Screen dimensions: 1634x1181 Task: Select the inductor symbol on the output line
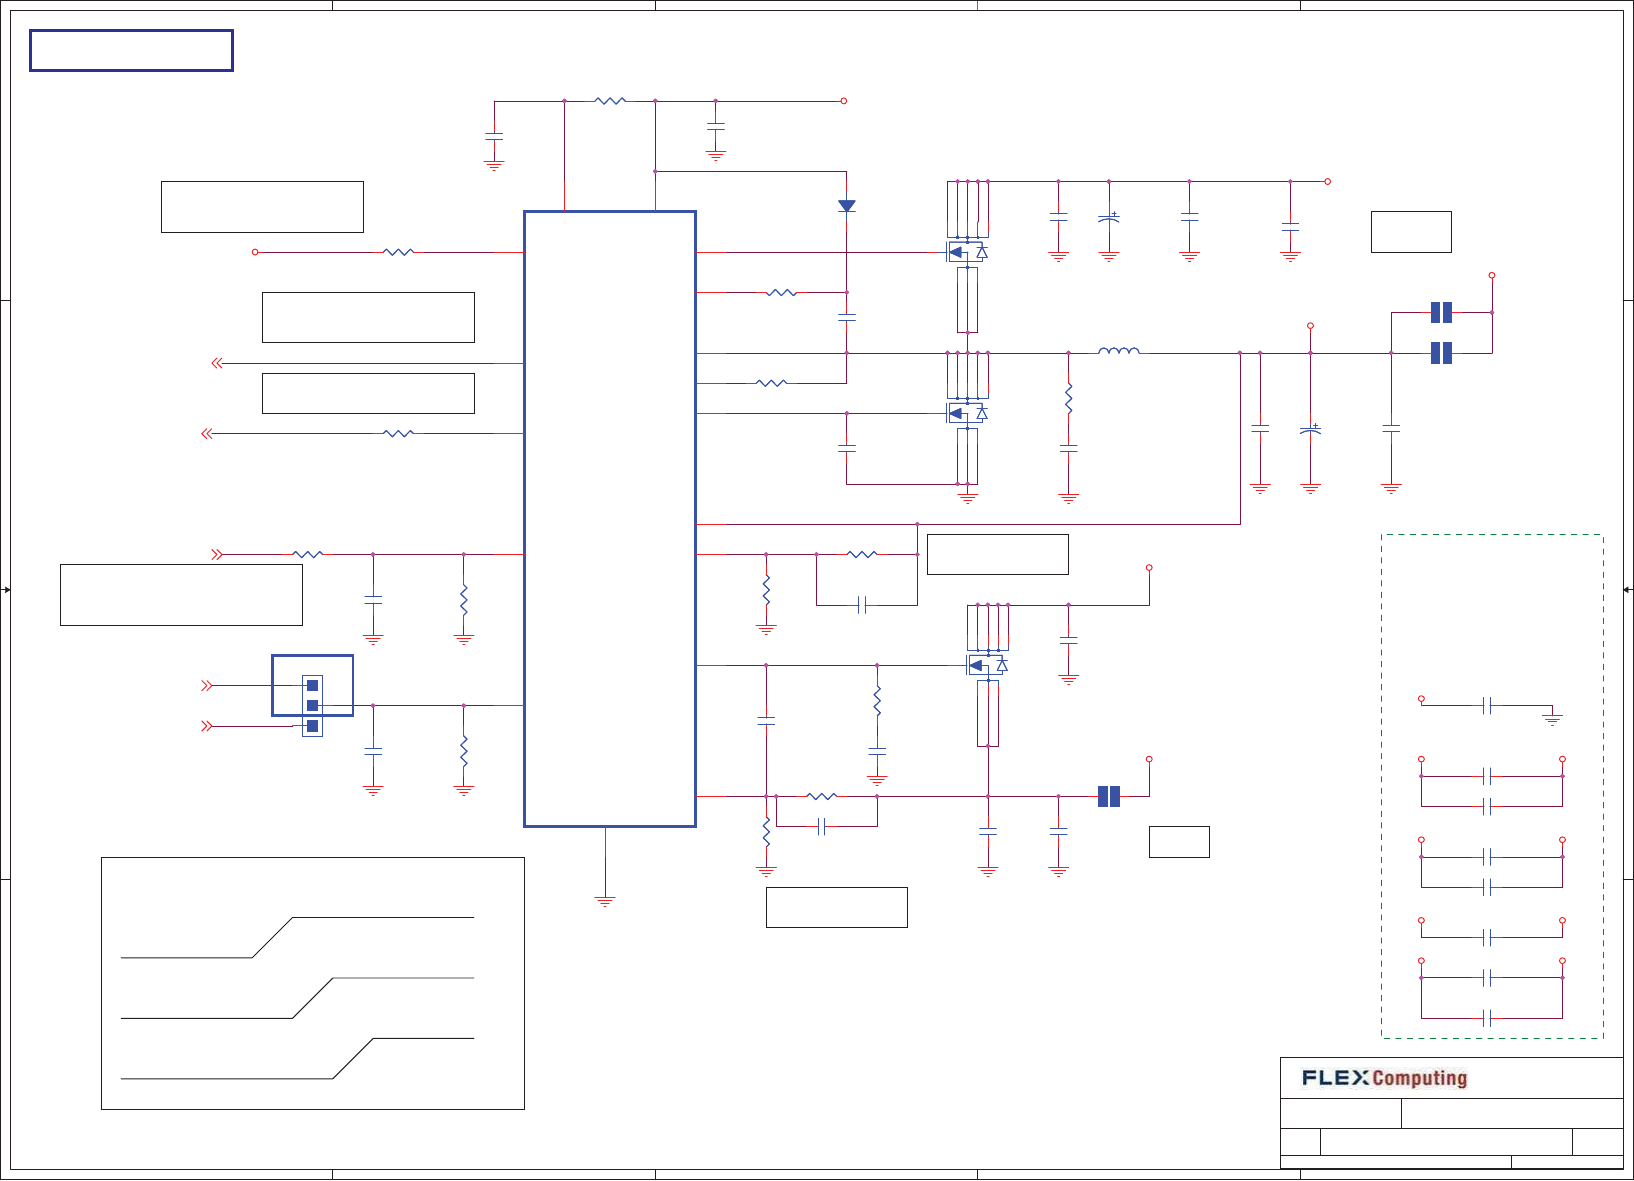pyautogui.click(x=1118, y=350)
